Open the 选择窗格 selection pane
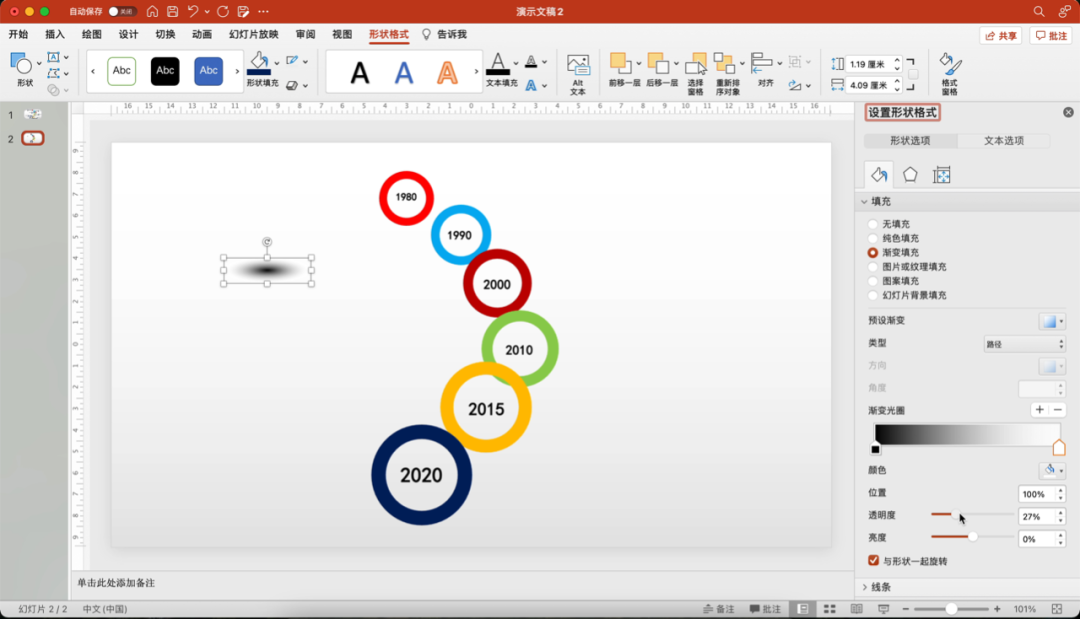The height and width of the screenshot is (619, 1080). click(x=696, y=73)
